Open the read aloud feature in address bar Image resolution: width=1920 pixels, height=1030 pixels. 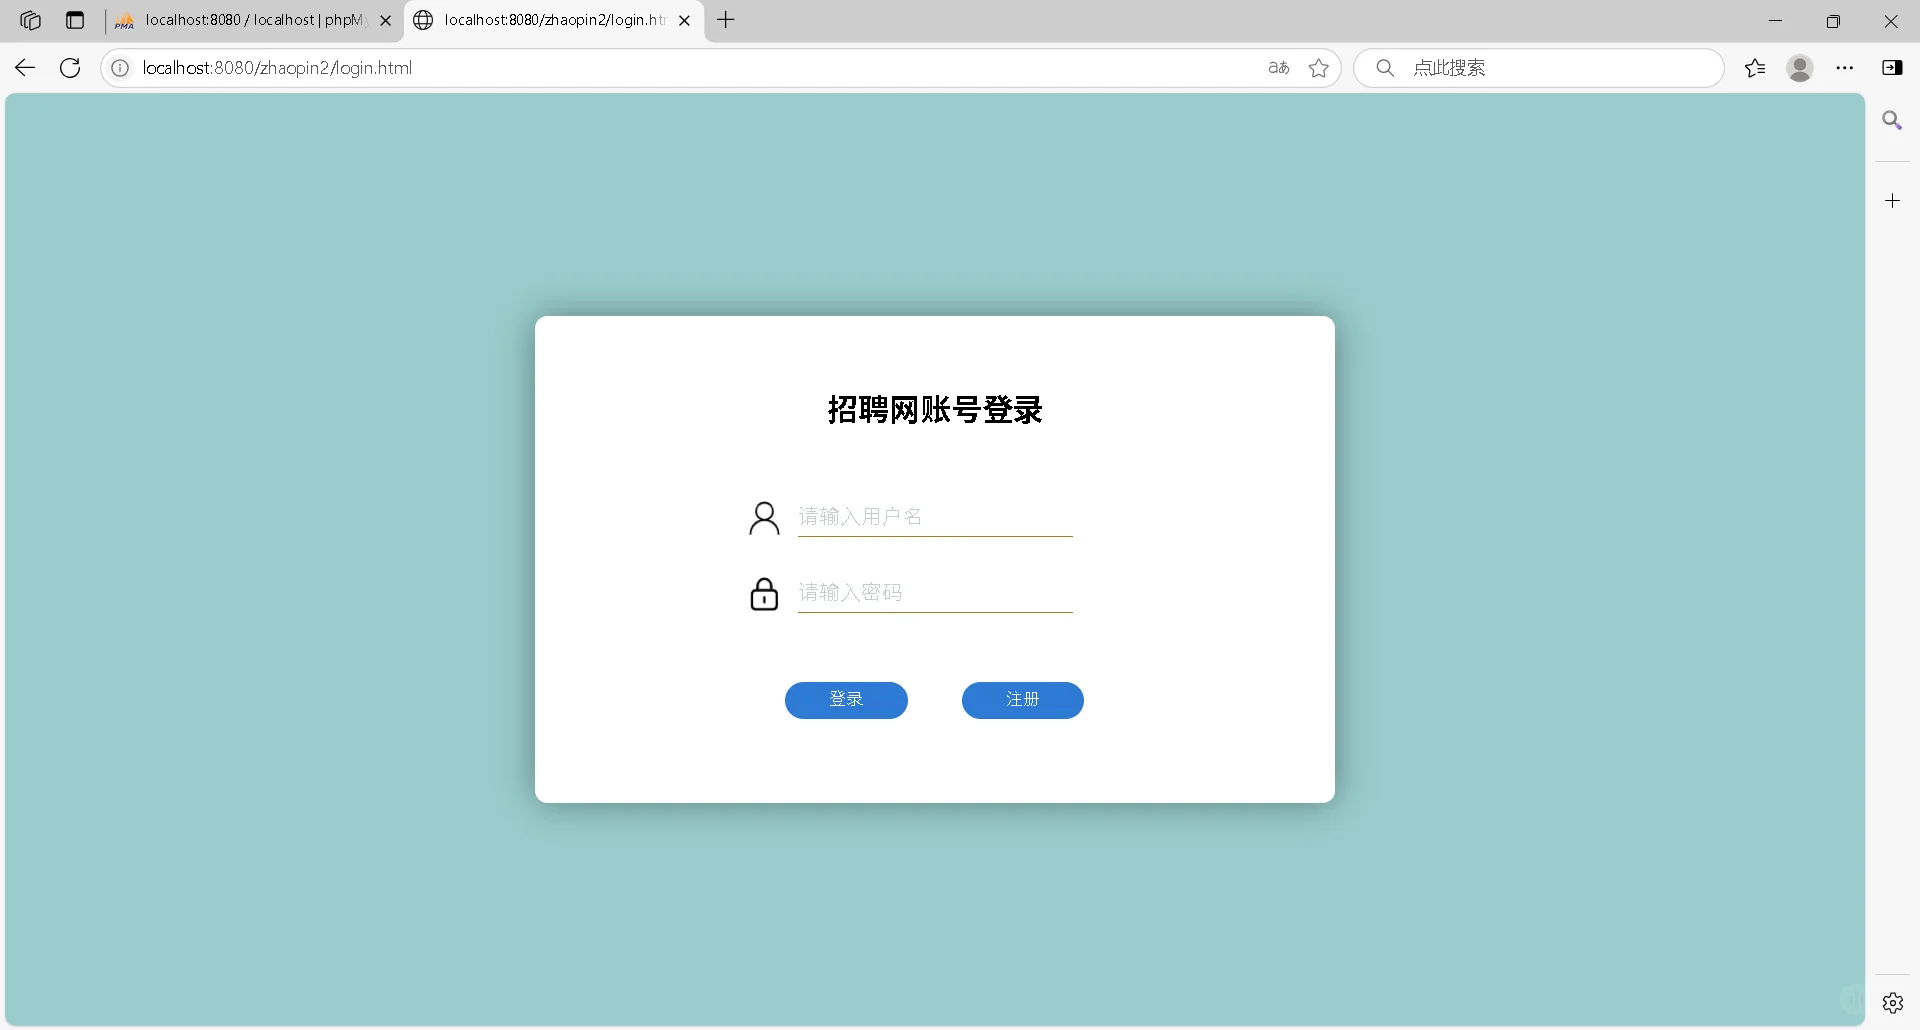click(1278, 67)
